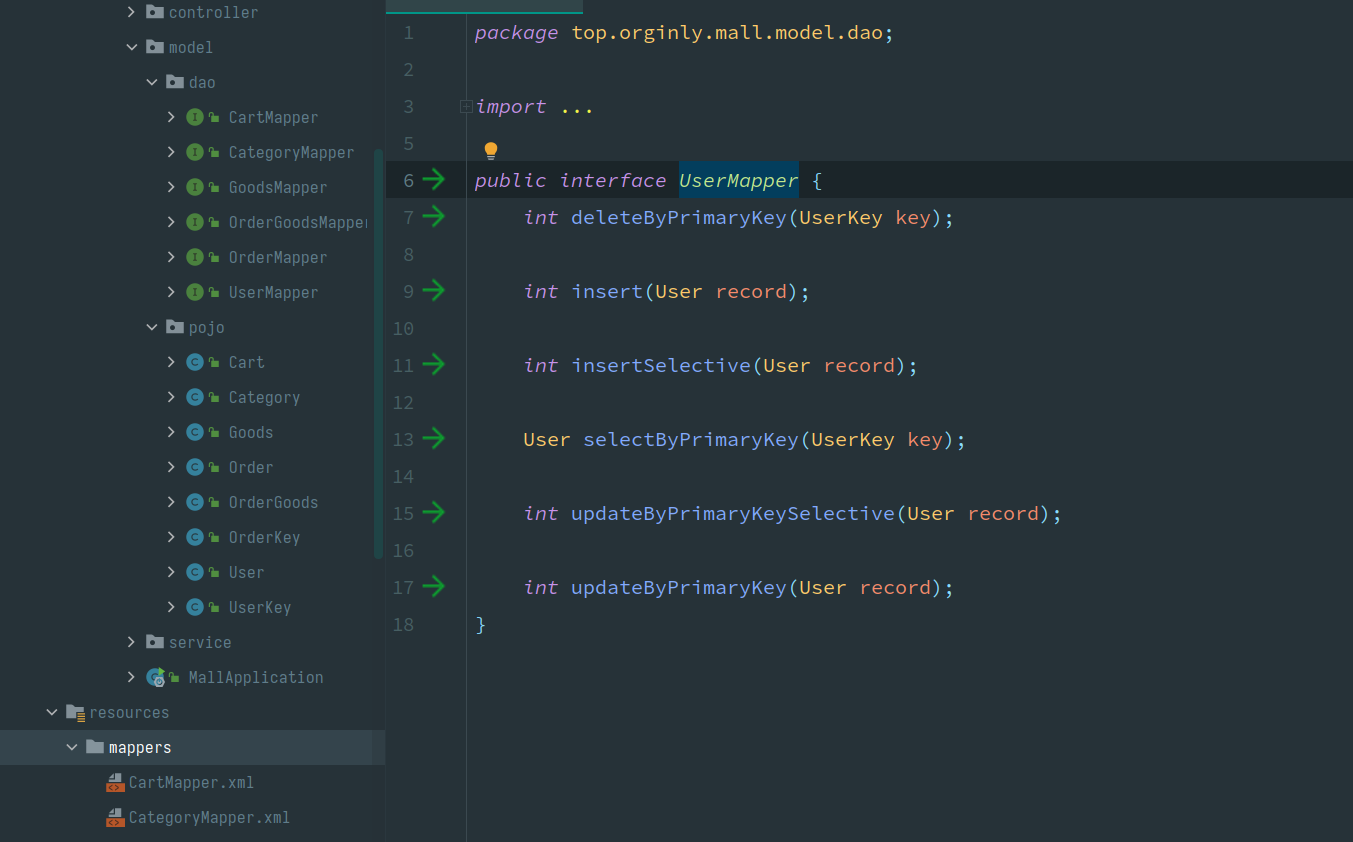1353x842 pixels.
Task: Click the gutter arrow beside updateByPrimaryKey line 17
Action: click(434, 586)
